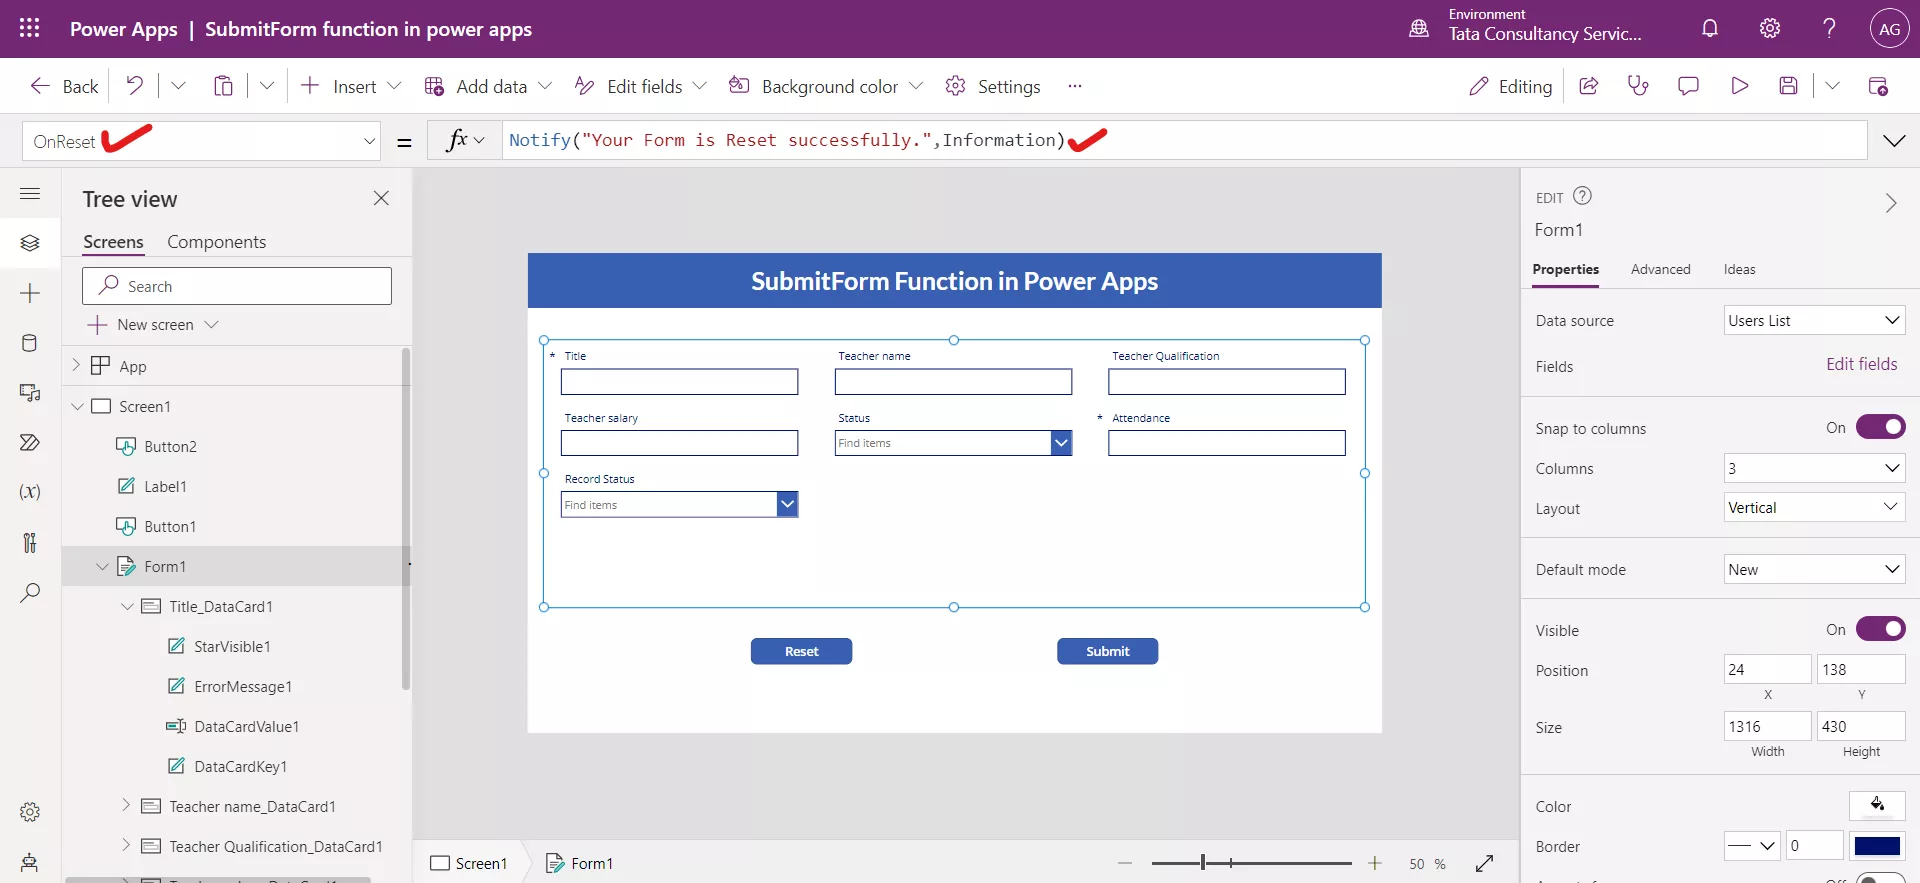
Task: Open the Media icon in sidebar
Action: click(30, 392)
